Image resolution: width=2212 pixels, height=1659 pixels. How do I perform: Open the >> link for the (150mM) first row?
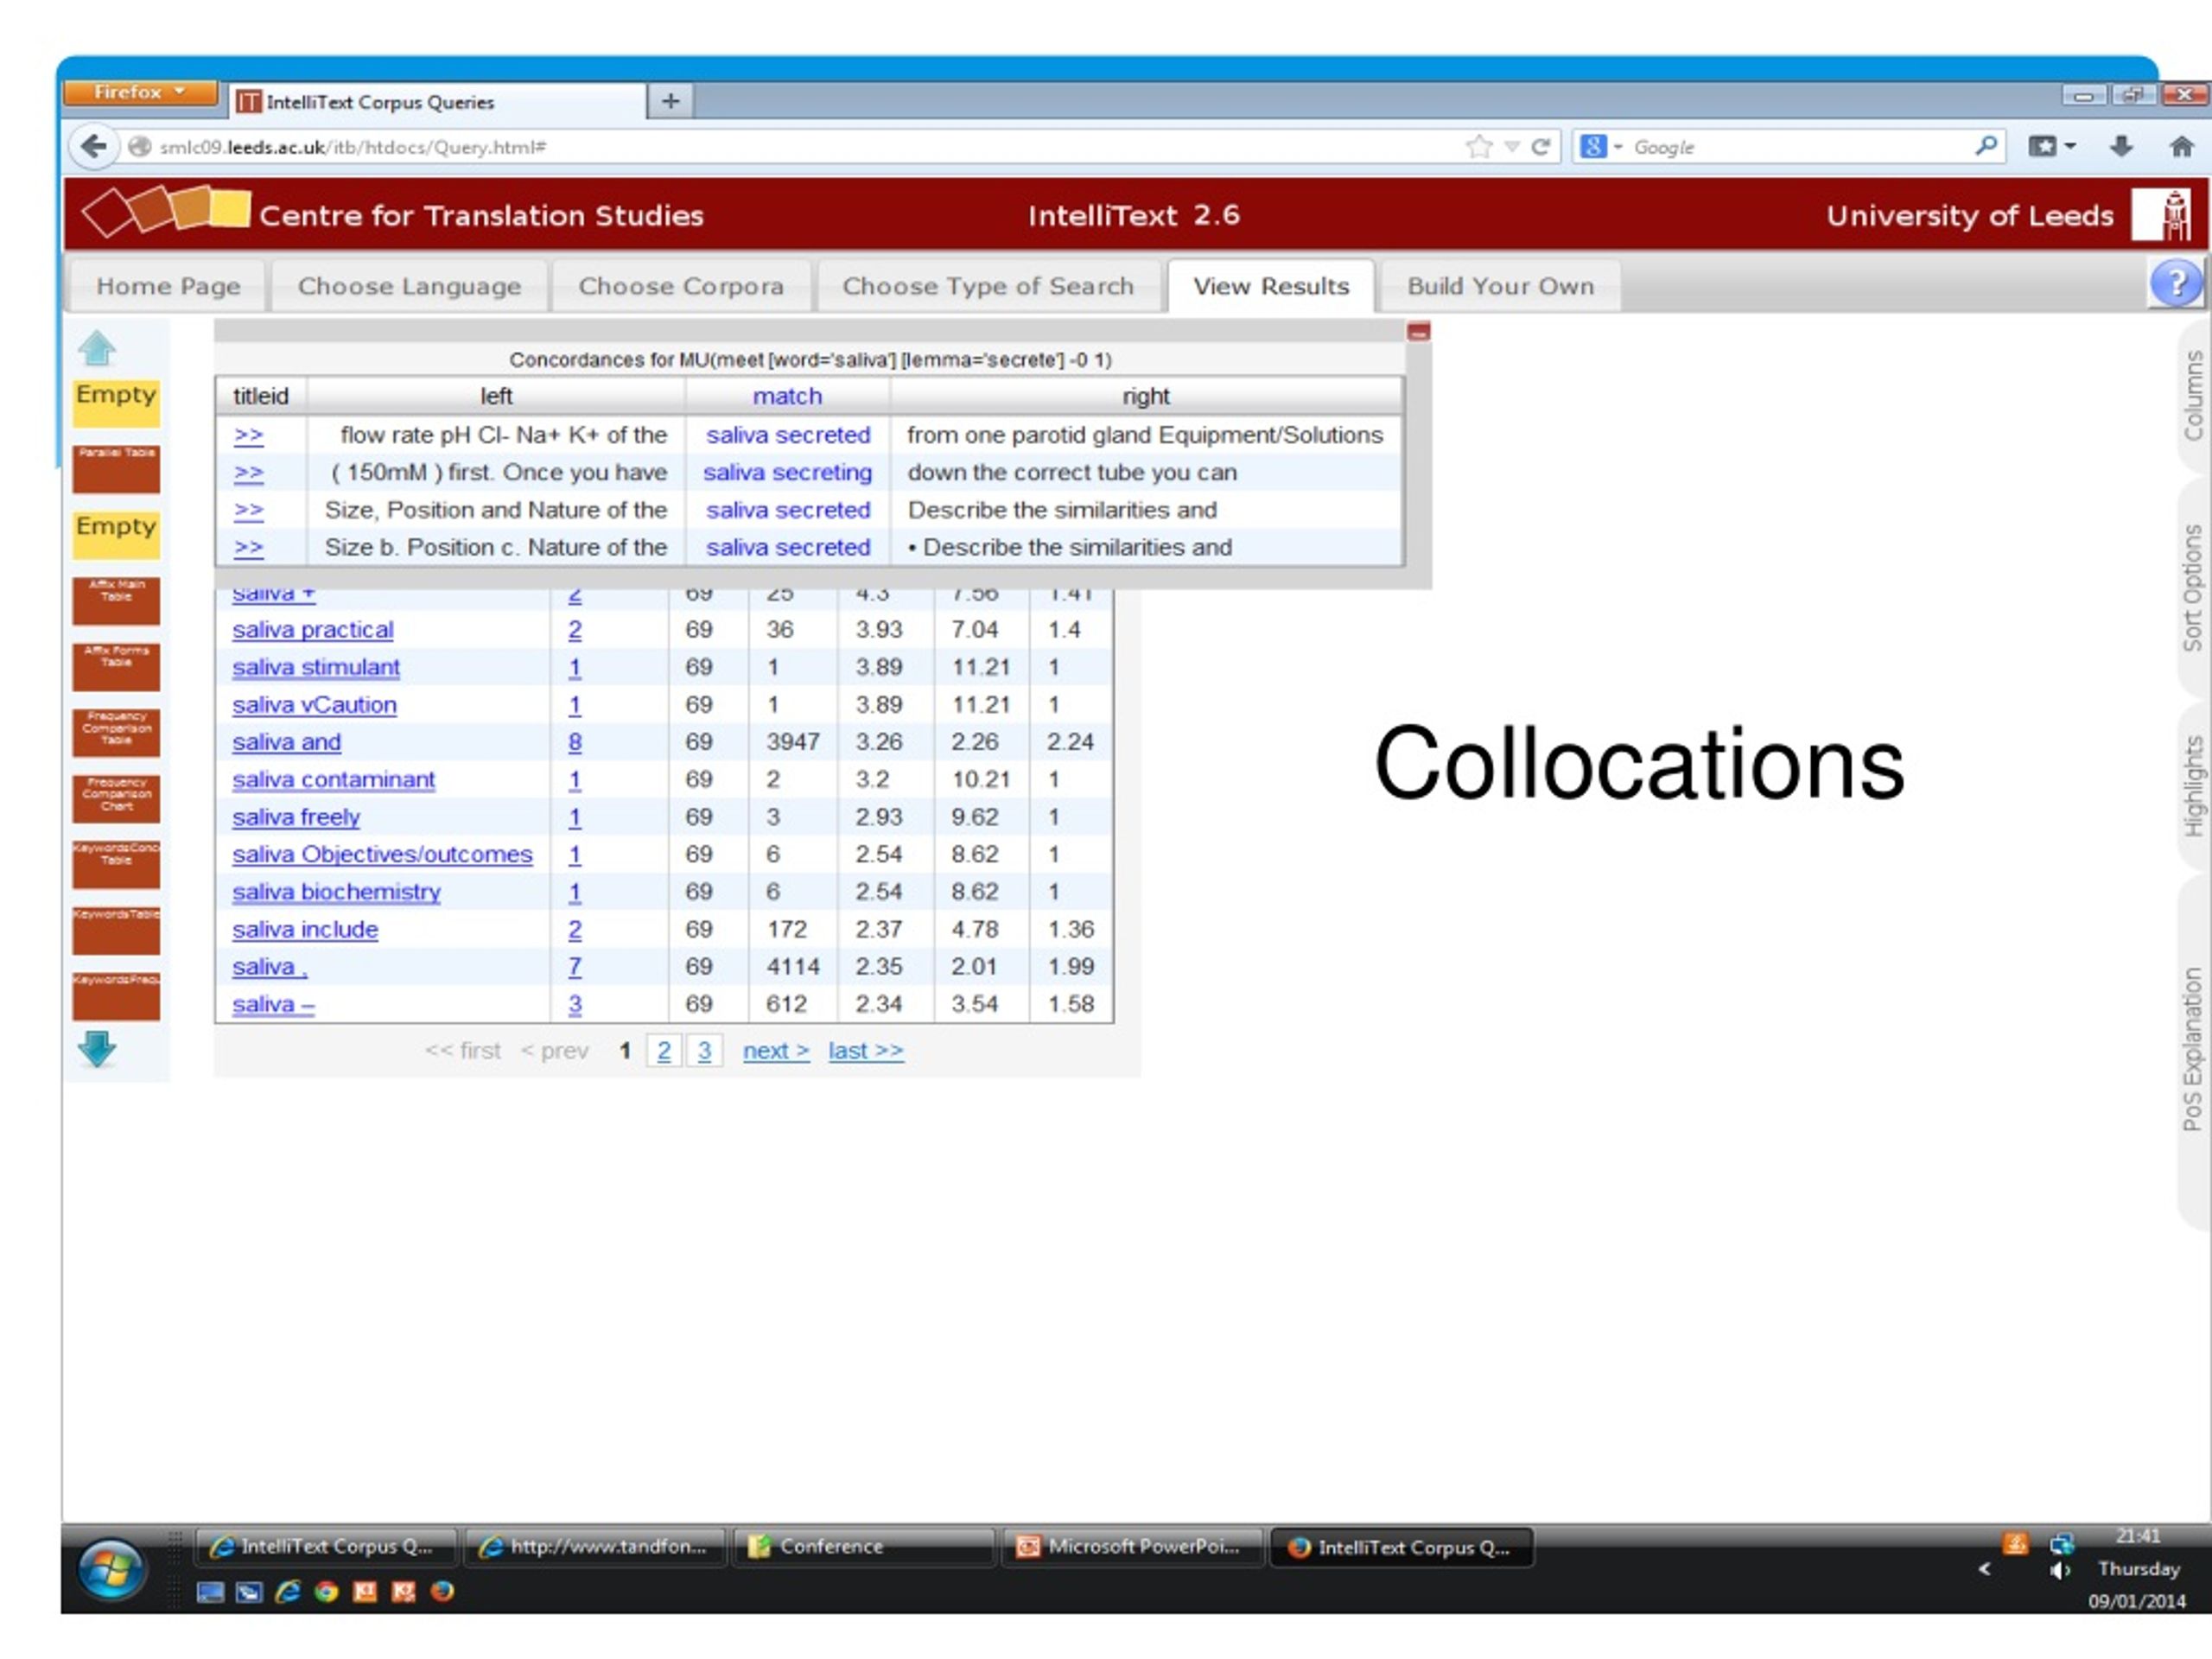pos(248,473)
